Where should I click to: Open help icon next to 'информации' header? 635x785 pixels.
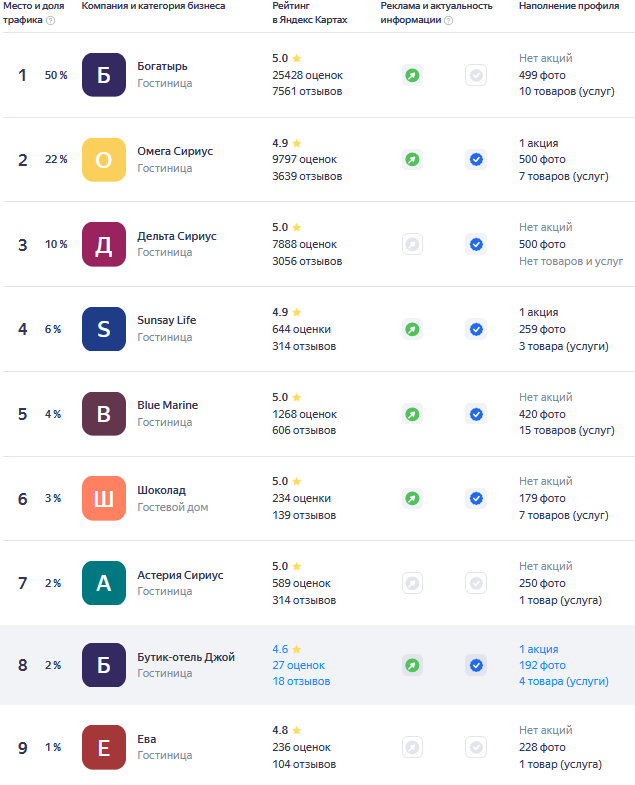[449, 21]
